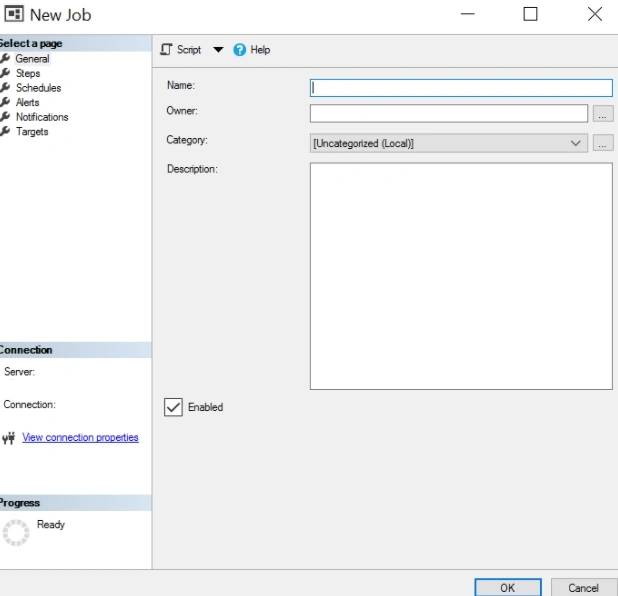Image resolution: width=618 pixels, height=596 pixels.
Task: Open Help via the question mark icon
Action: pos(239,50)
